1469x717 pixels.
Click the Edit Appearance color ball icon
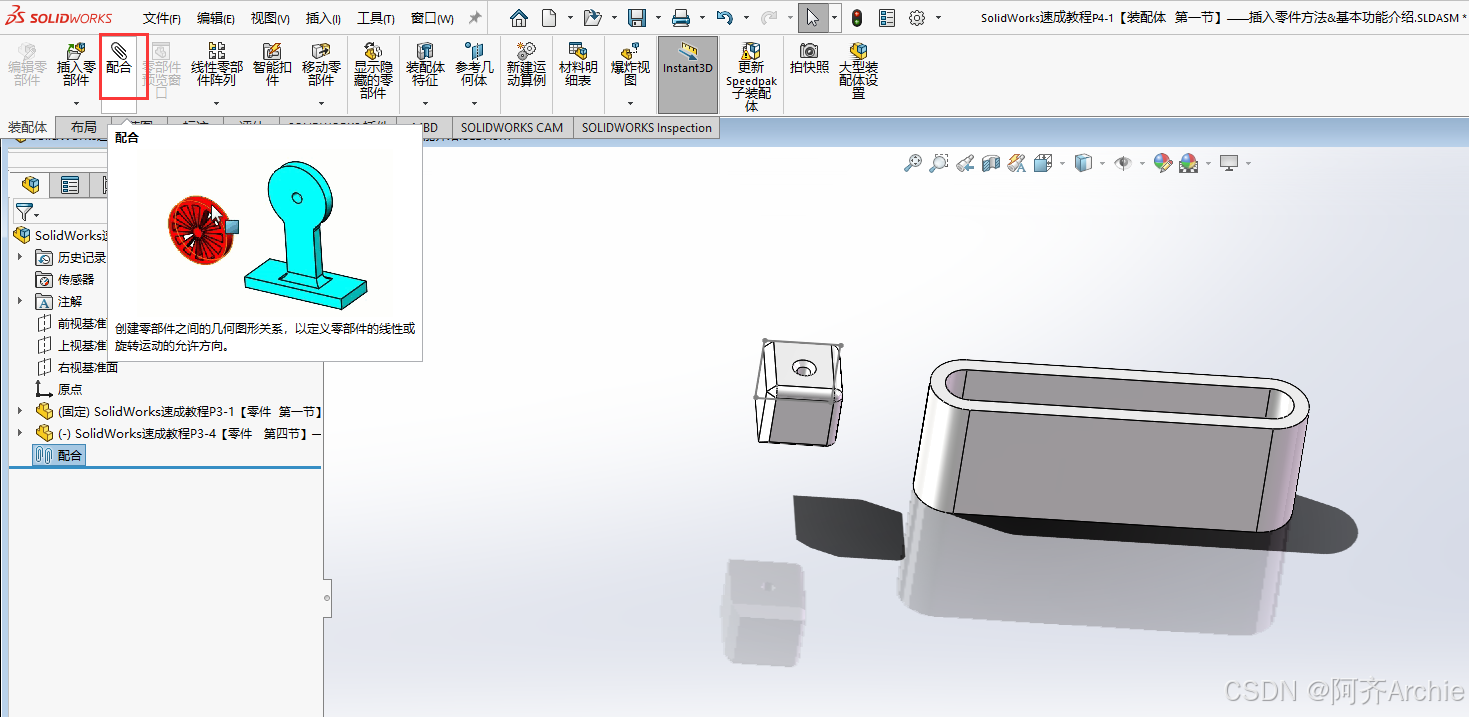1162,163
